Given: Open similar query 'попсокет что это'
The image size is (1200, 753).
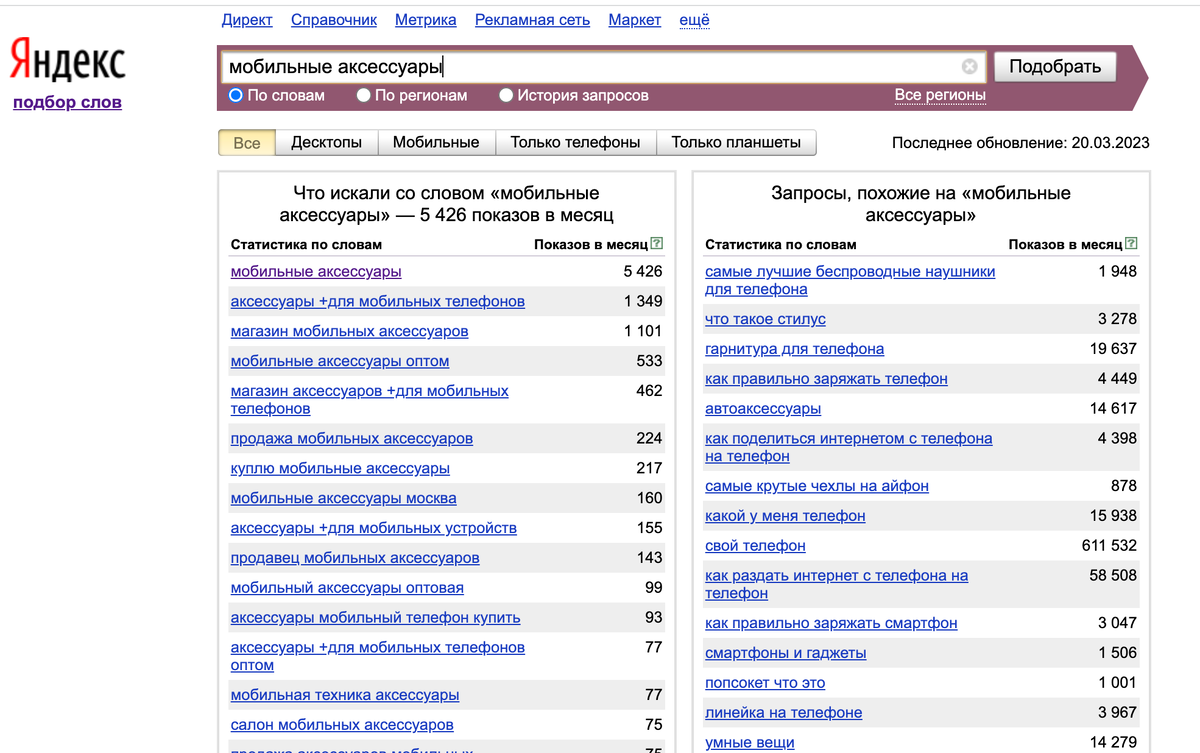Looking at the screenshot, I should pos(765,683).
